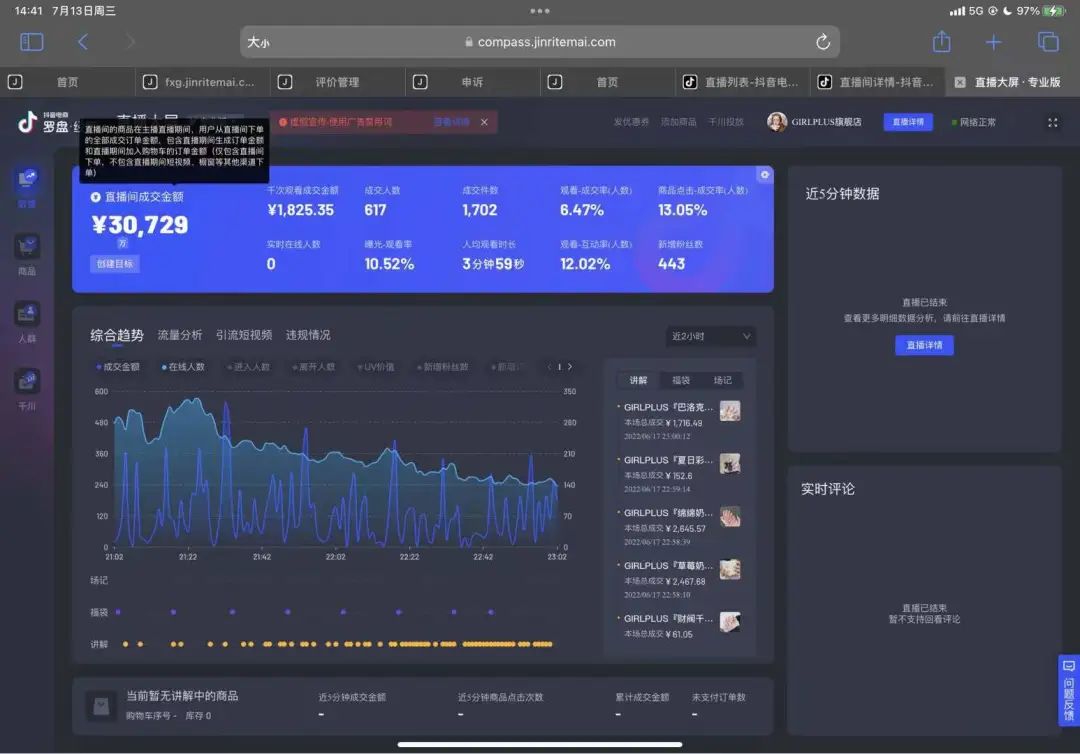The image size is (1080, 754).
Task: Select the 场记 list tab
Action: pyautogui.click(x=723, y=380)
